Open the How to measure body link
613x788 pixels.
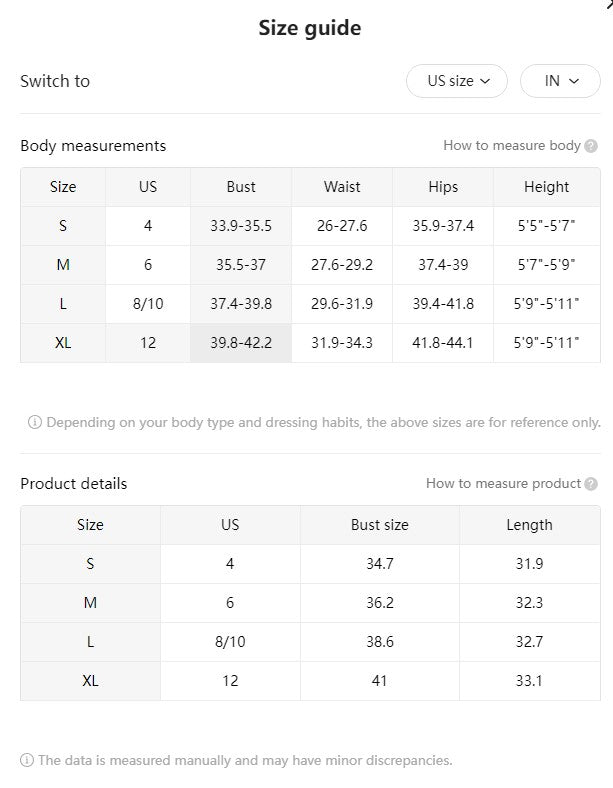click(x=512, y=146)
